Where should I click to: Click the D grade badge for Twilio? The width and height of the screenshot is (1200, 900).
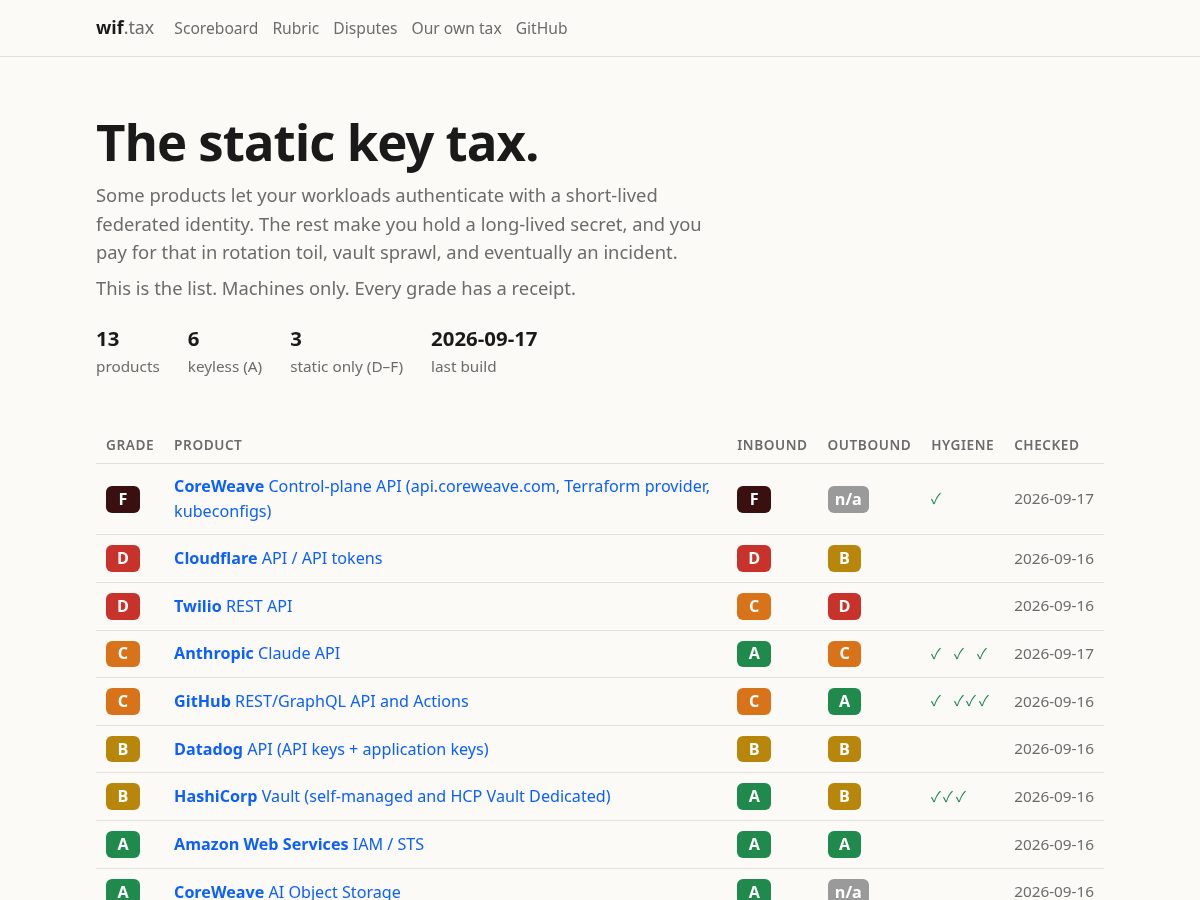(x=123, y=606)
